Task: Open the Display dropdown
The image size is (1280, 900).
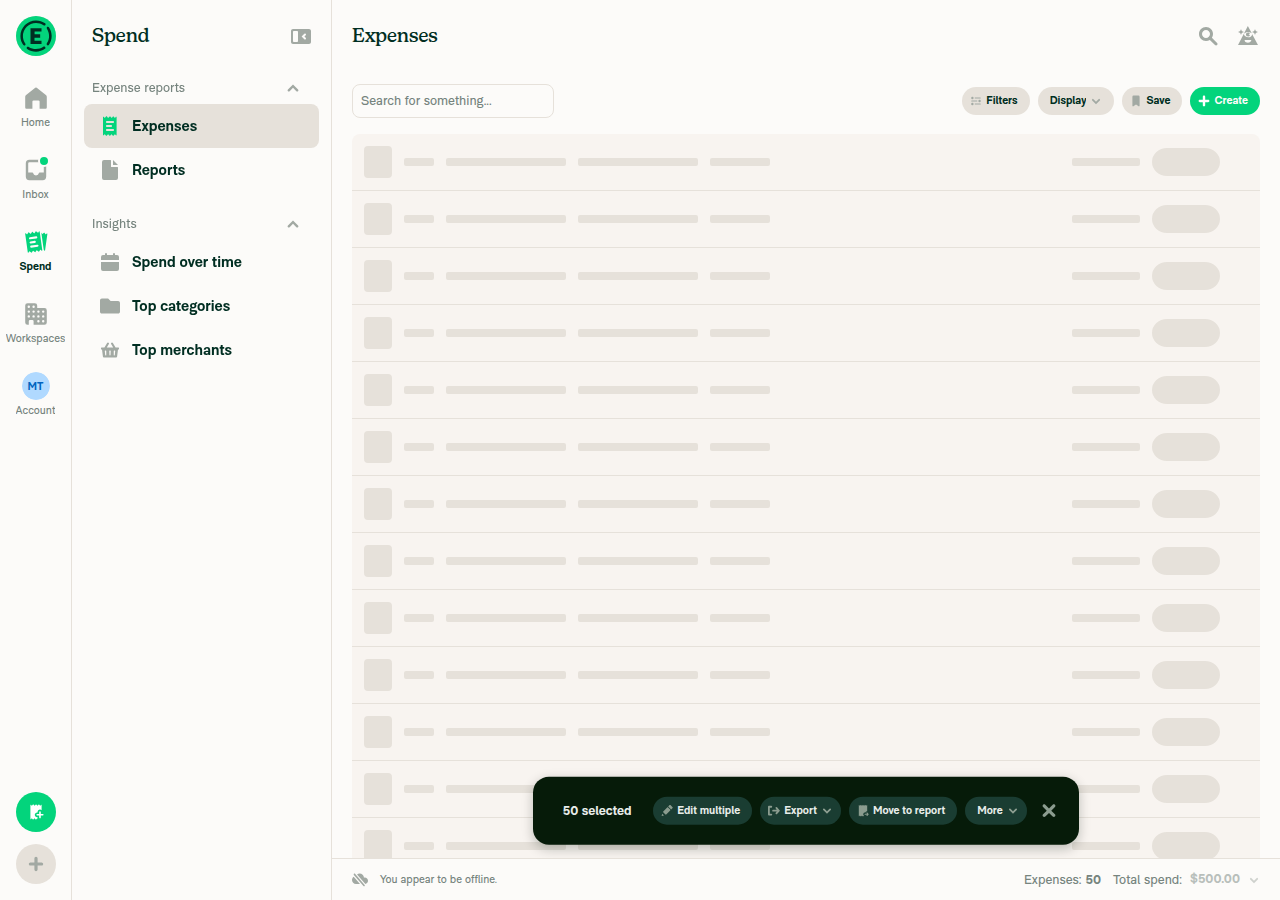Action: click(1076, 101)
